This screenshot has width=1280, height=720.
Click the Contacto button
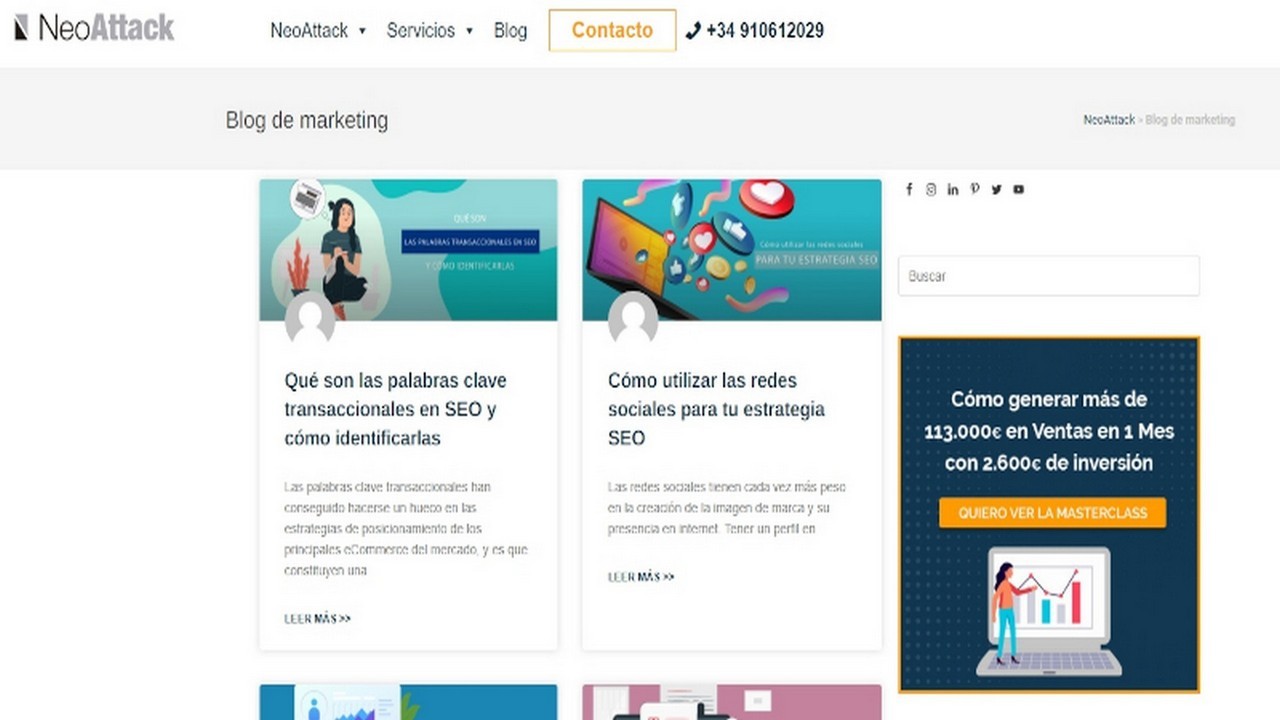(612, 30)
